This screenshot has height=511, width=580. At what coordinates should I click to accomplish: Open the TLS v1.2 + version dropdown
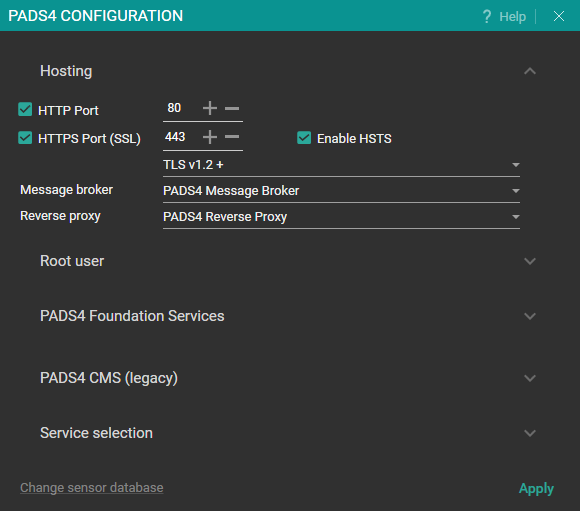coord(341,165)
